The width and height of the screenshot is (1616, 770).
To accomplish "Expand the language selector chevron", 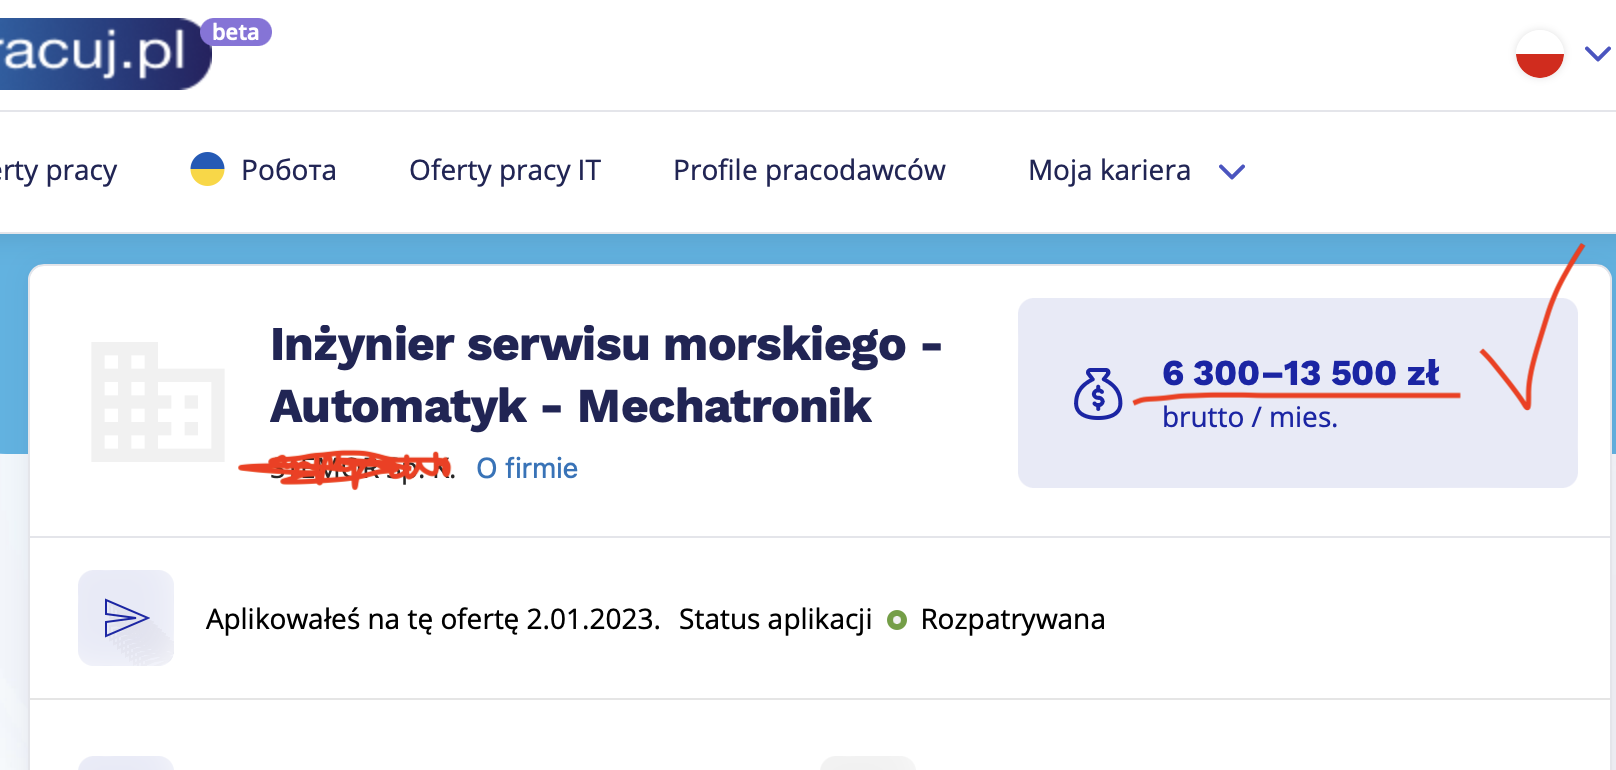I will (x=1598, y=53).
